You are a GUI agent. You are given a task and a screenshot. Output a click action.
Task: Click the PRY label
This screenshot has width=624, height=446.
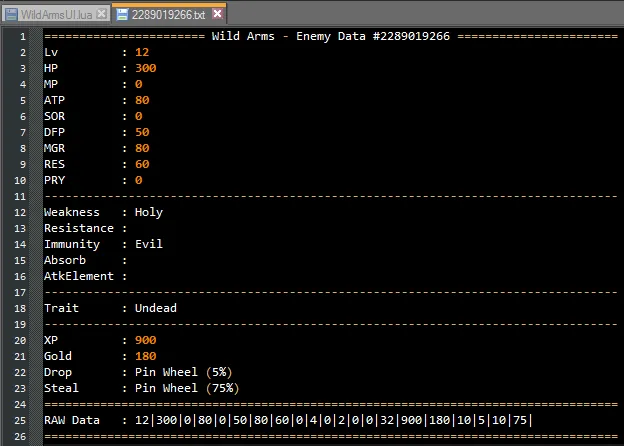point(55,180)
